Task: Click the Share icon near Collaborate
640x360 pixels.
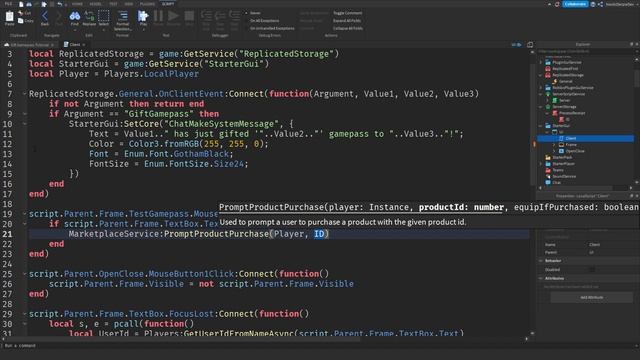Action: click(x=600, y=4)
